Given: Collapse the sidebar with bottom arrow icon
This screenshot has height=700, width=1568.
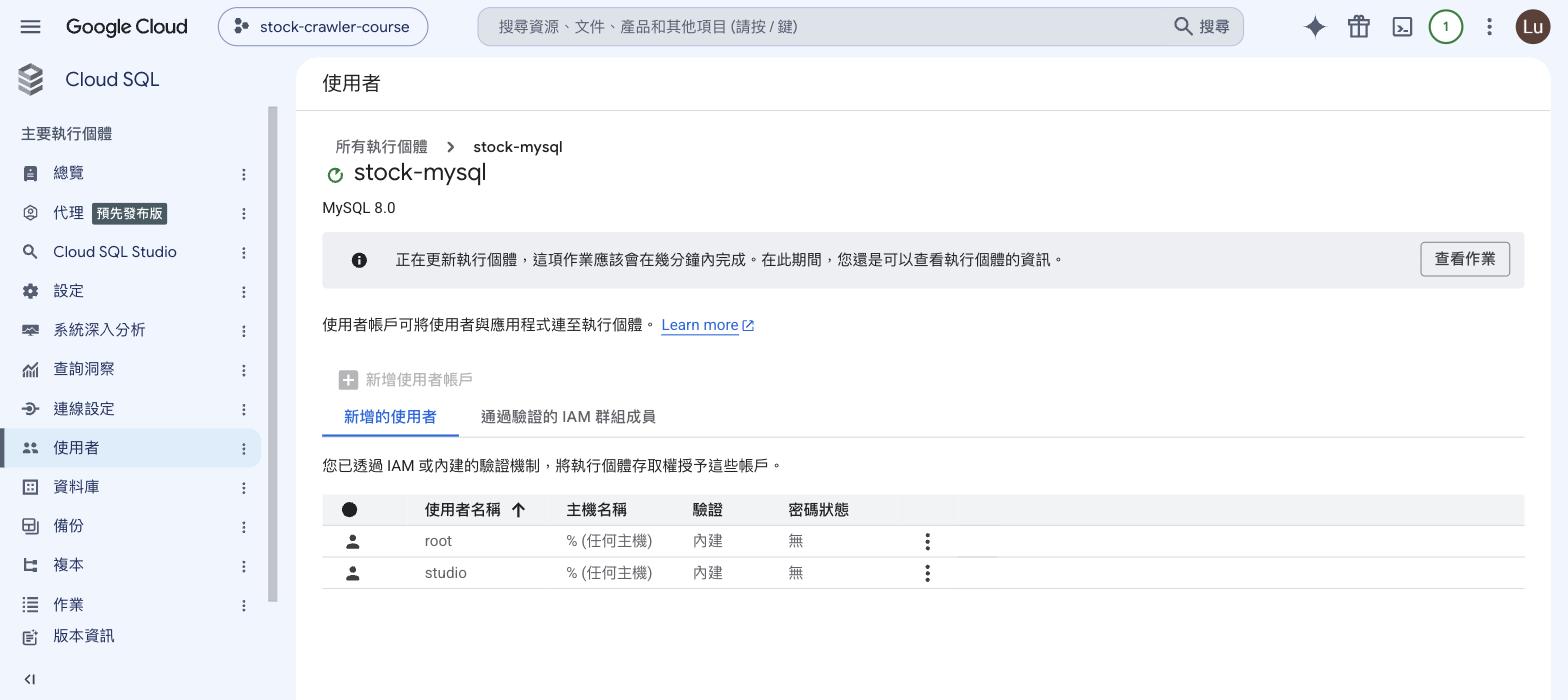Looking at the screenshot, I should [x=30, y=679].
